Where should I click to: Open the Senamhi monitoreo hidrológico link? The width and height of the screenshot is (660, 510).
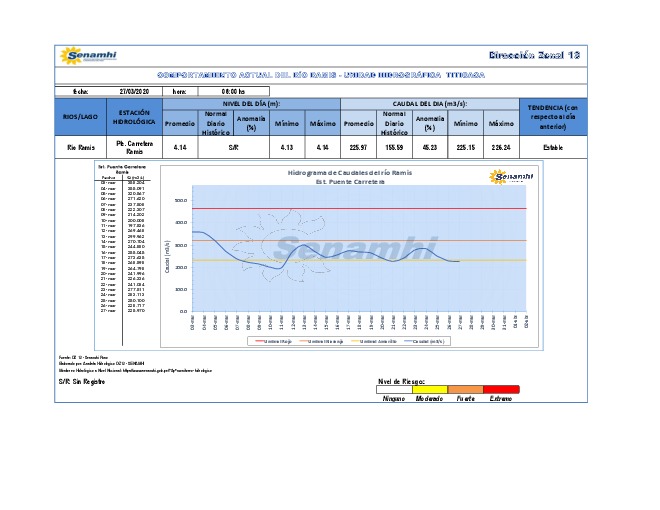point(118,370)
